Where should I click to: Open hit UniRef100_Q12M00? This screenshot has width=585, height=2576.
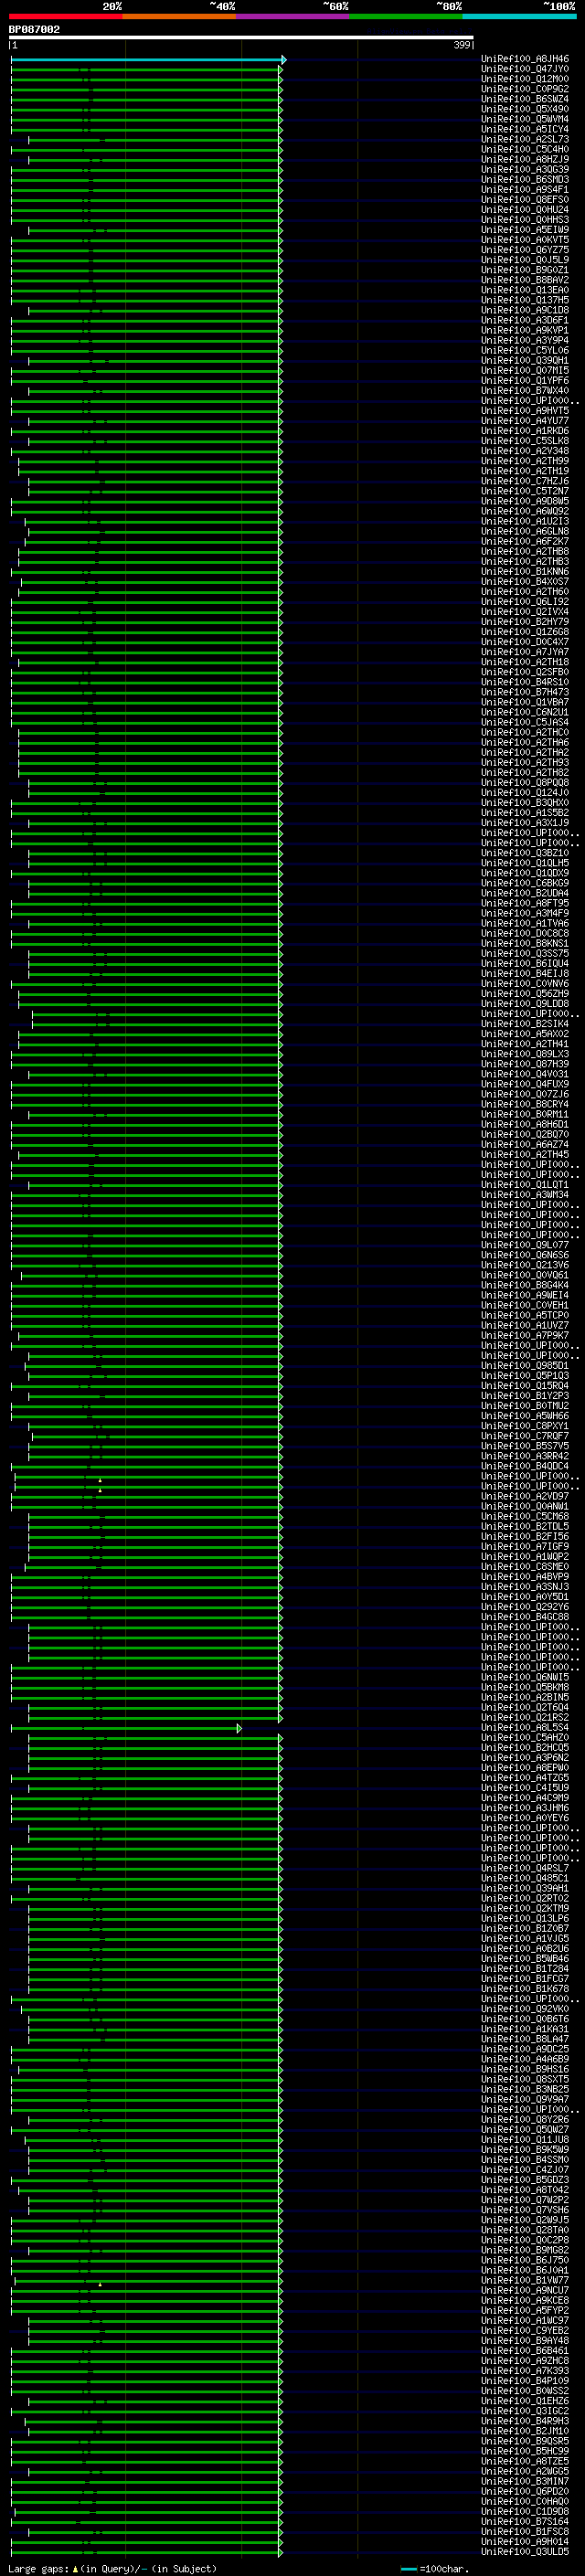(525, 79)
